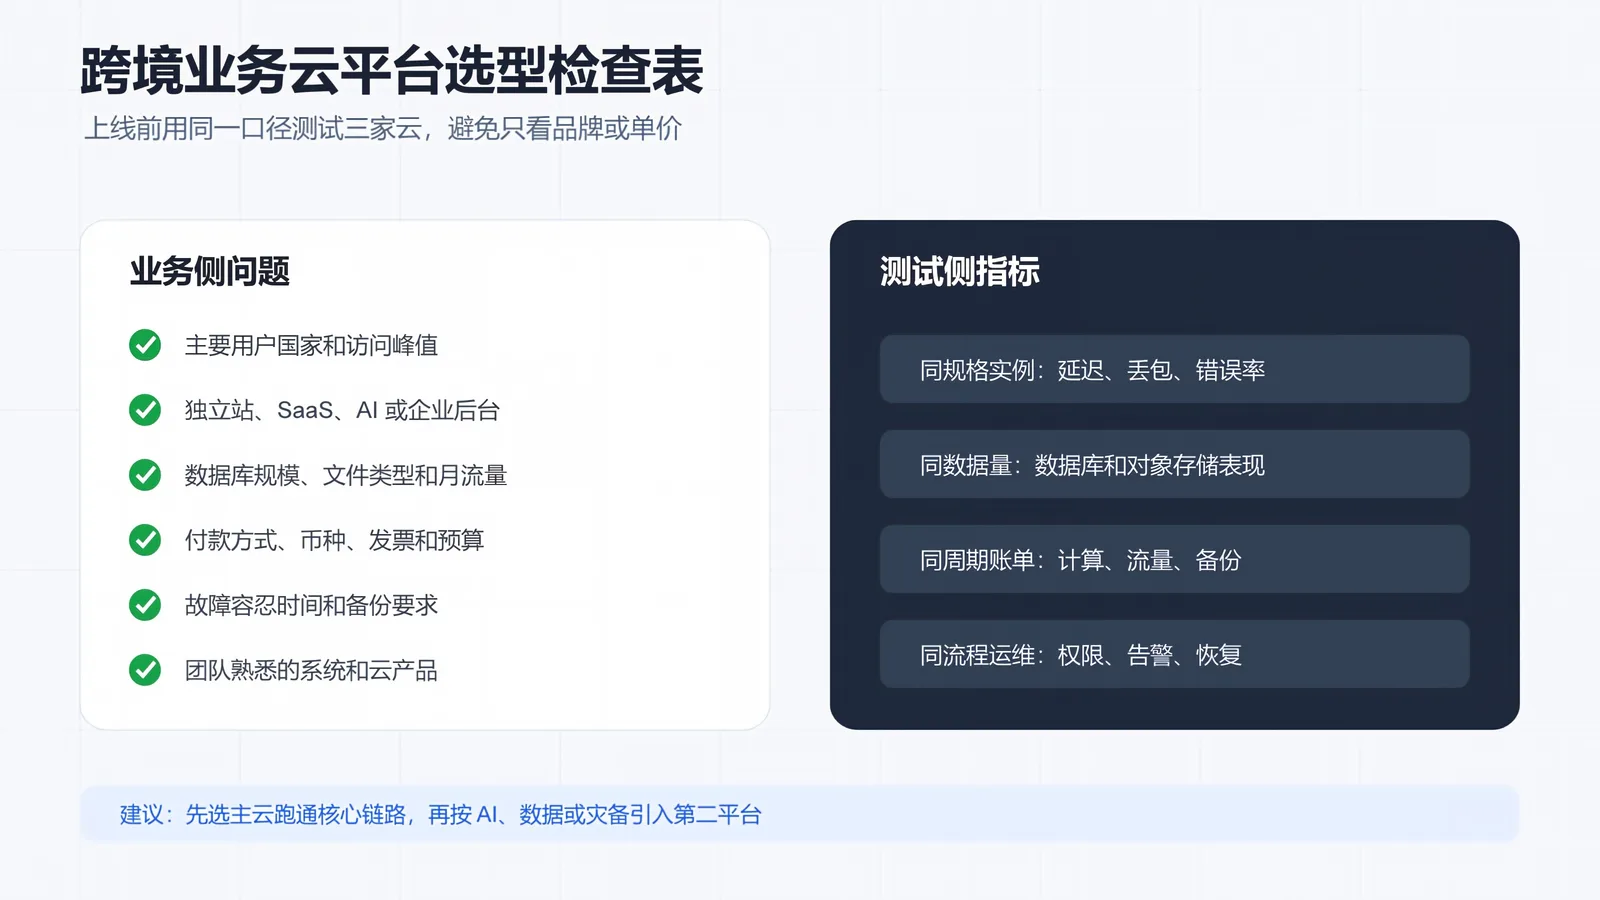
Task: Click the green check icon beside 主要用户国家和访问峰值
Action: pos(145,345)
